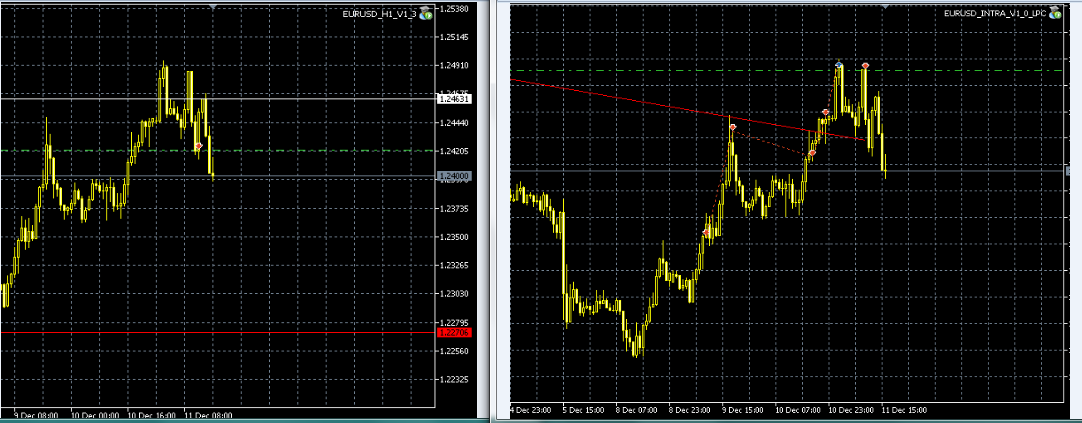Click the 1.25380 value on the price scale
The height and width of the screenshot is (423, 1082).
pos(455,9)
